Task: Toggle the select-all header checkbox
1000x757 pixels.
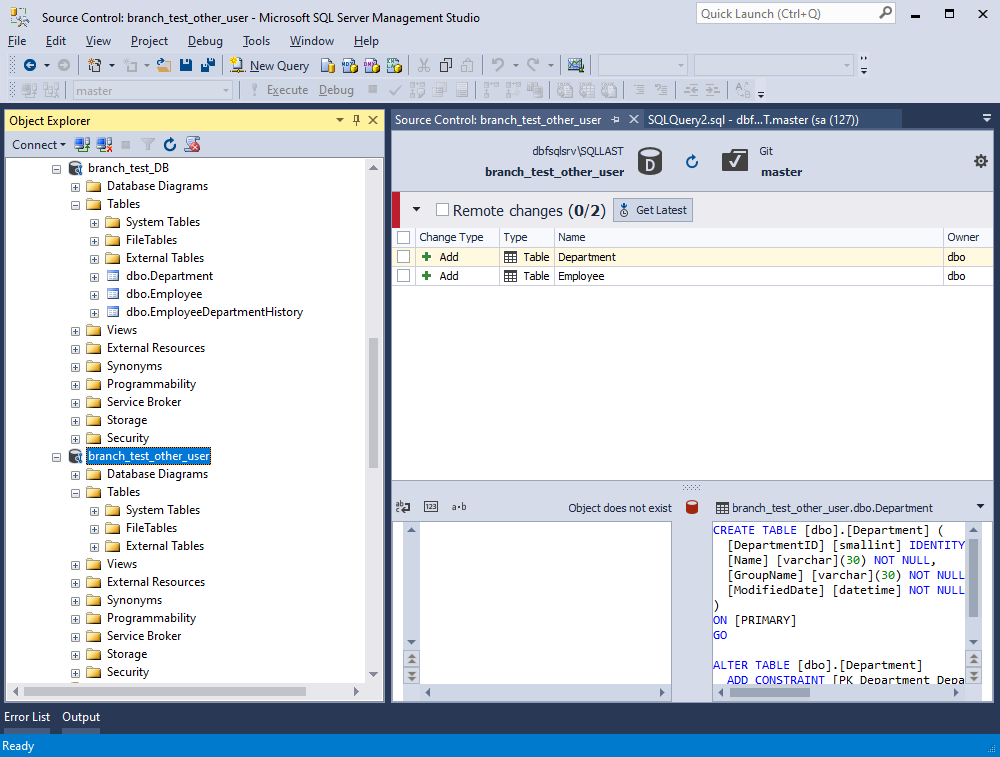Action: [x=403, y=237]
